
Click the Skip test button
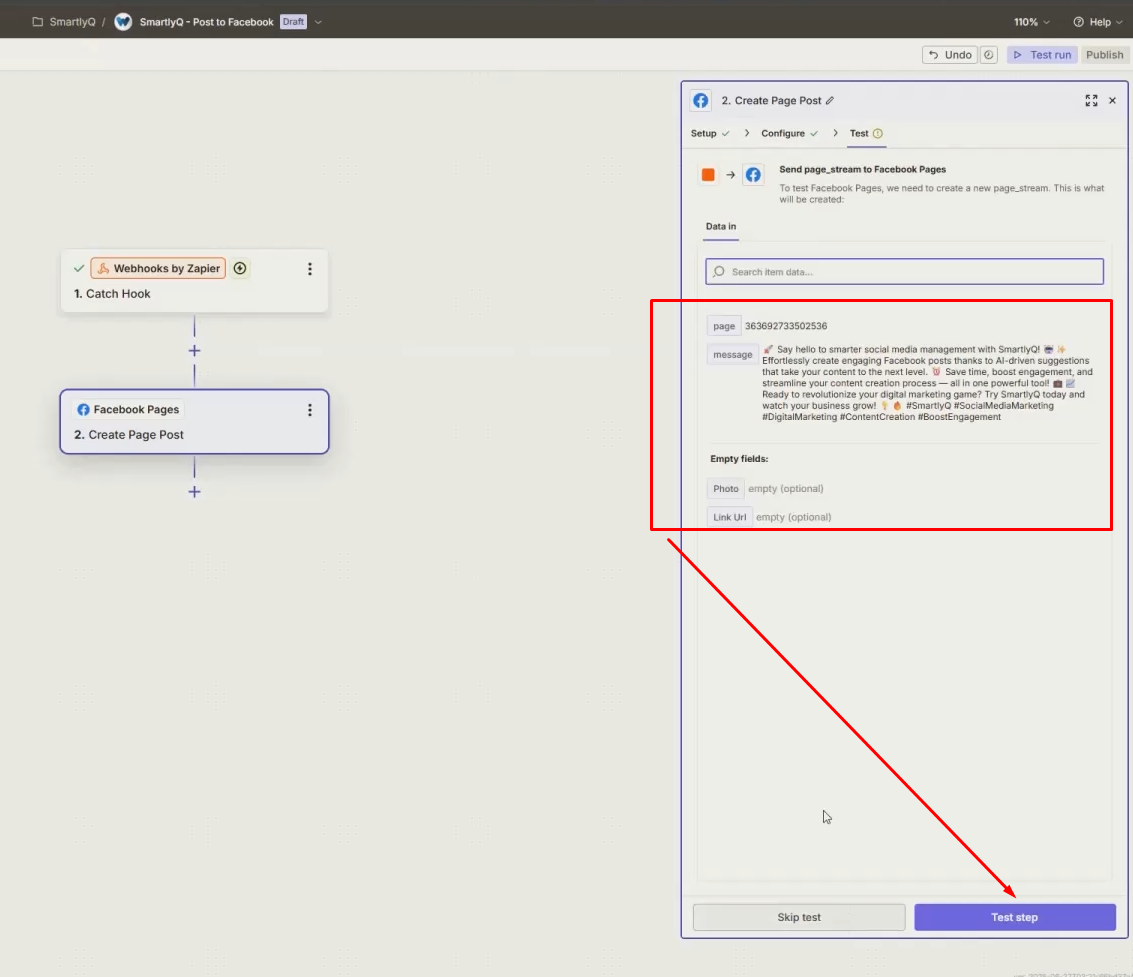click(798, 917)
